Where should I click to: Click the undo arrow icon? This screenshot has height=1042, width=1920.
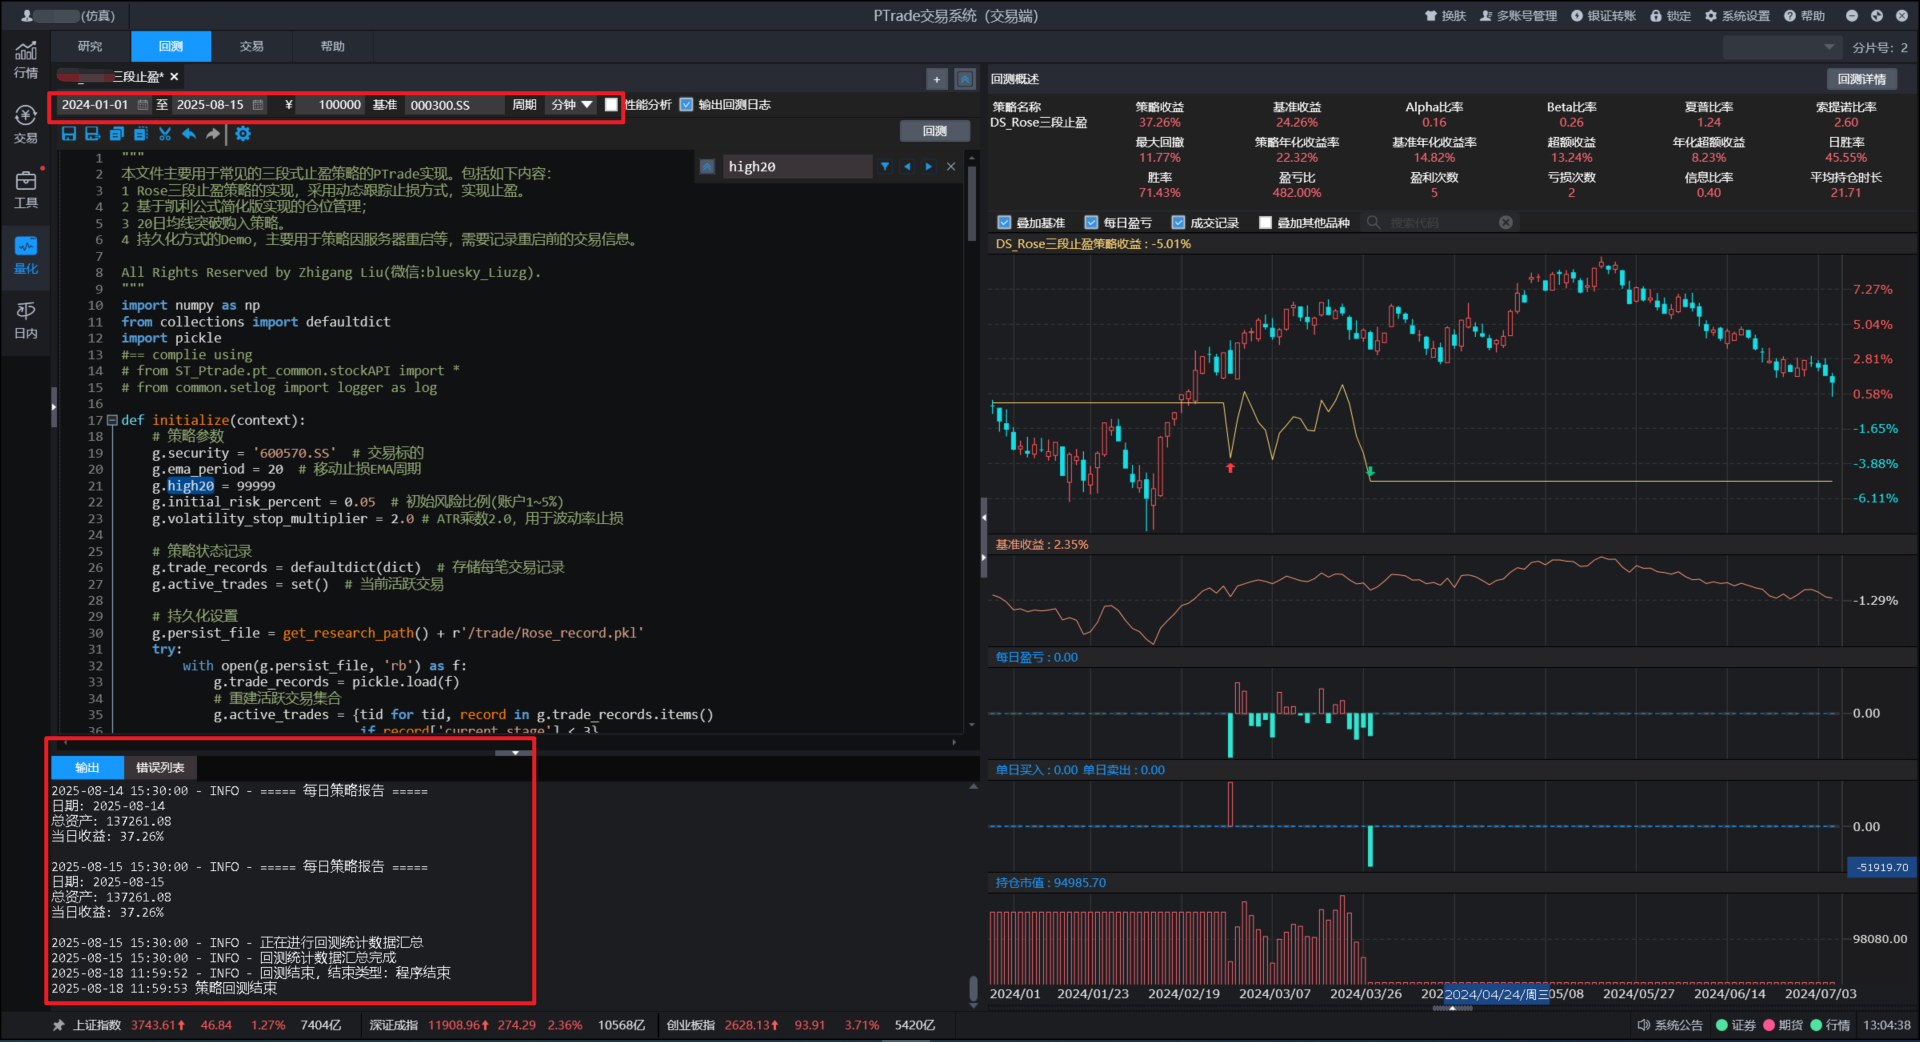tap(189, 134)
